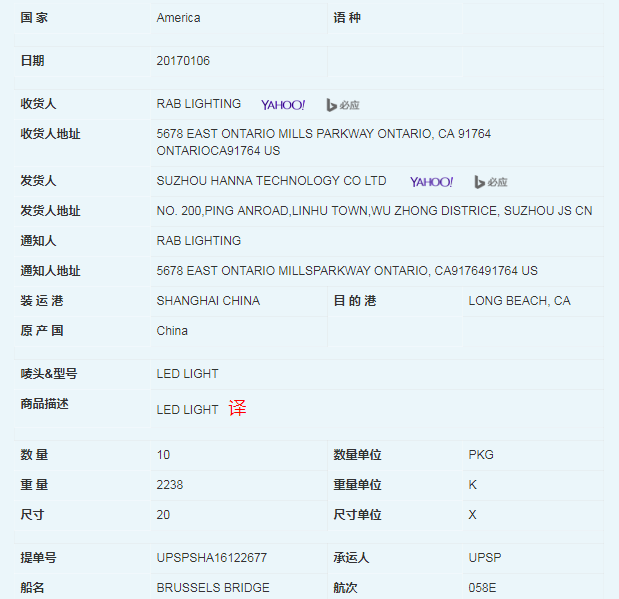Select bill of lading number UPSPSHA16122677
619x599 pixels.
(212, 558)
